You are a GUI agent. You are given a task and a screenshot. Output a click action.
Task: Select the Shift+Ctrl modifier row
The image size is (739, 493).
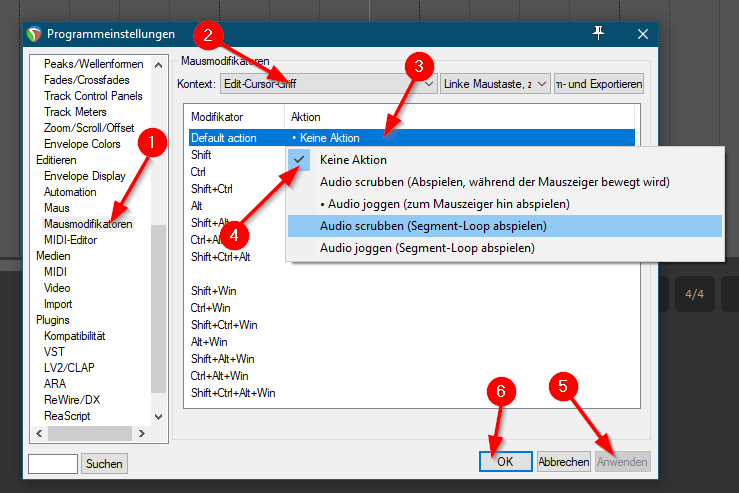[212, 189]
